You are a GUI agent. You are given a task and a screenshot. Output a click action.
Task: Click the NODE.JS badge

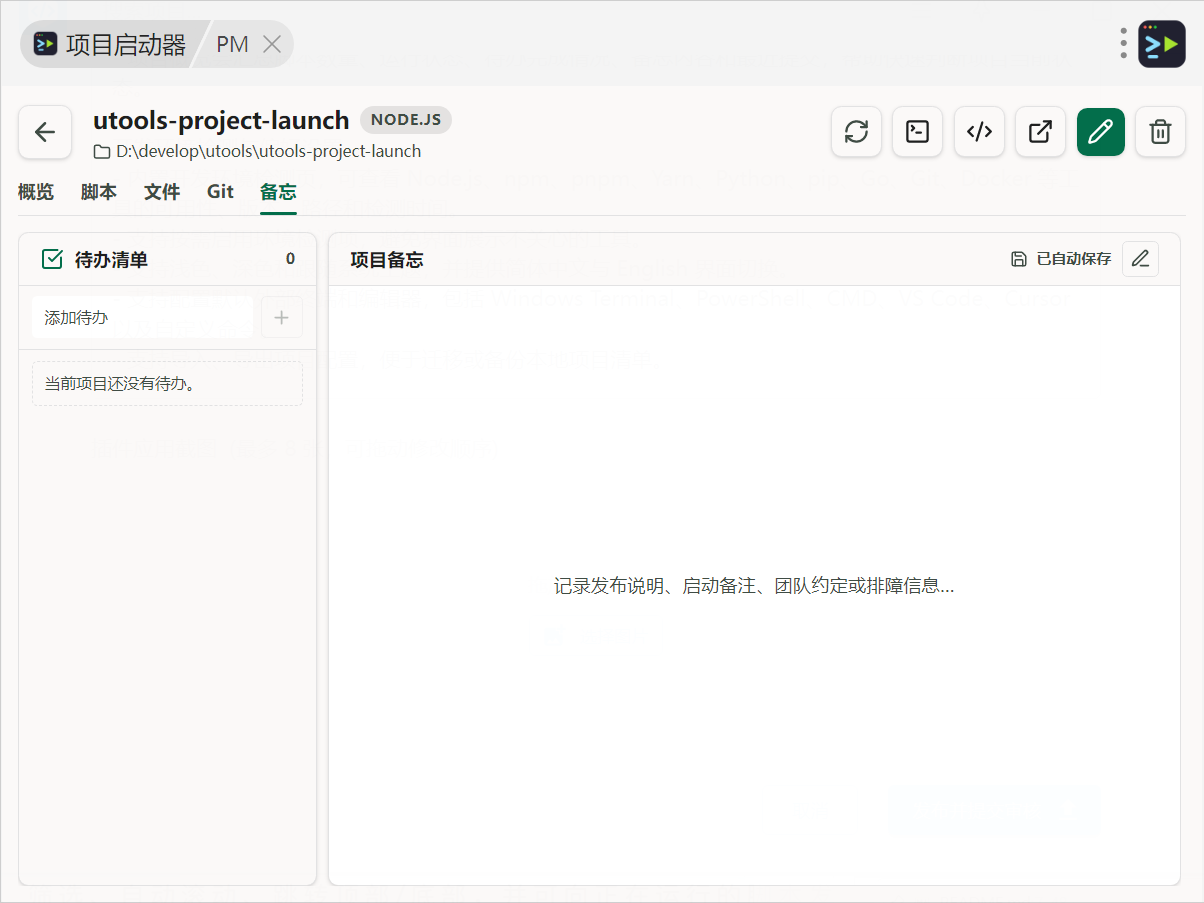pyautogui.click(x=406, y=120)
